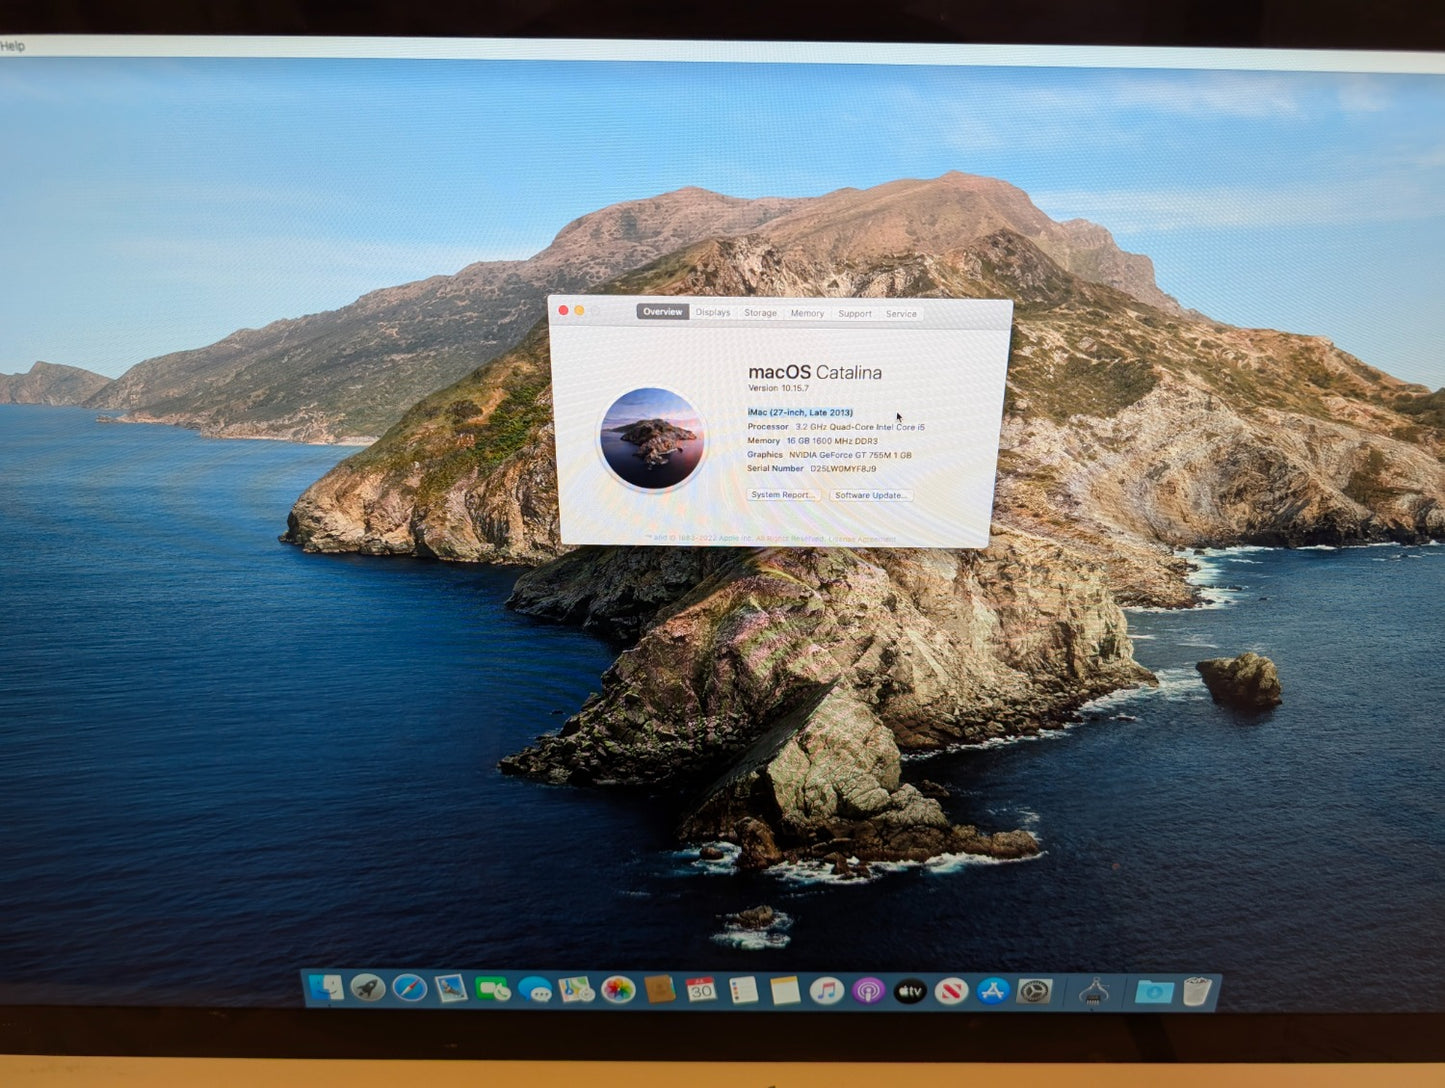The width and height of the screenshot is (1445, 1088).
Task: Click the 'Version 10.15.7' text
Action: 779,388
